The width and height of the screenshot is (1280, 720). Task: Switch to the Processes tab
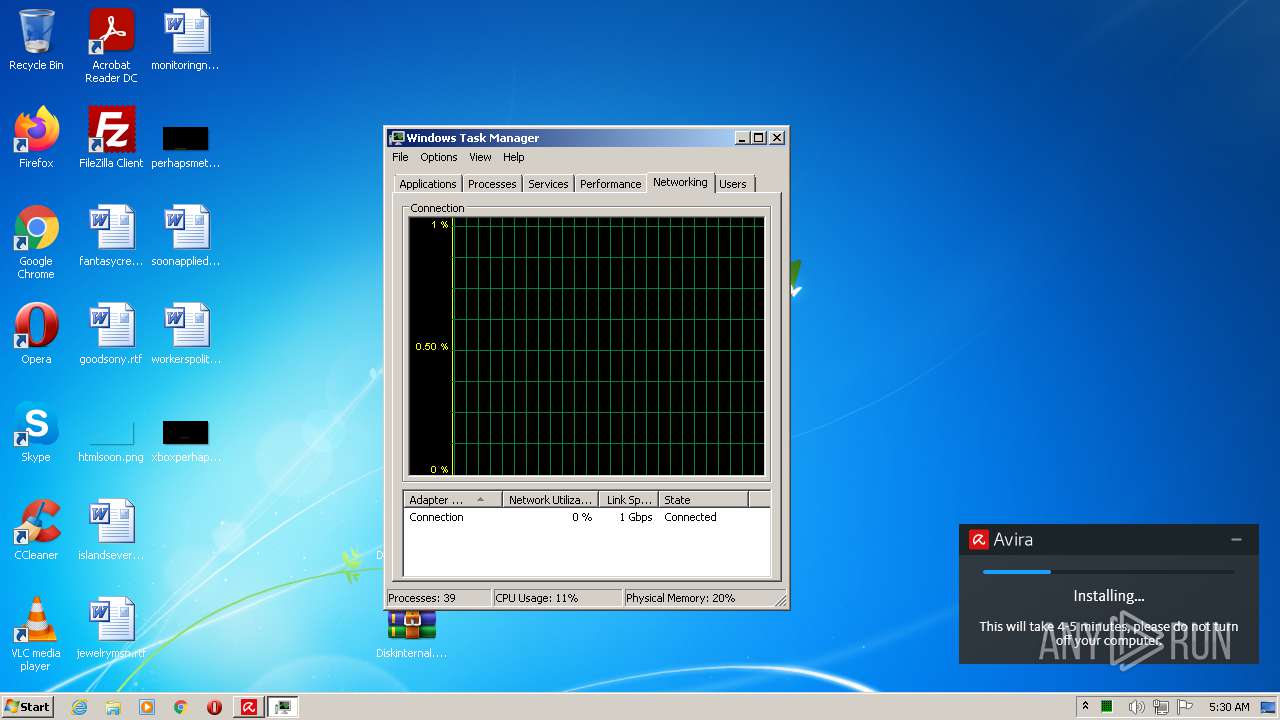492,184
